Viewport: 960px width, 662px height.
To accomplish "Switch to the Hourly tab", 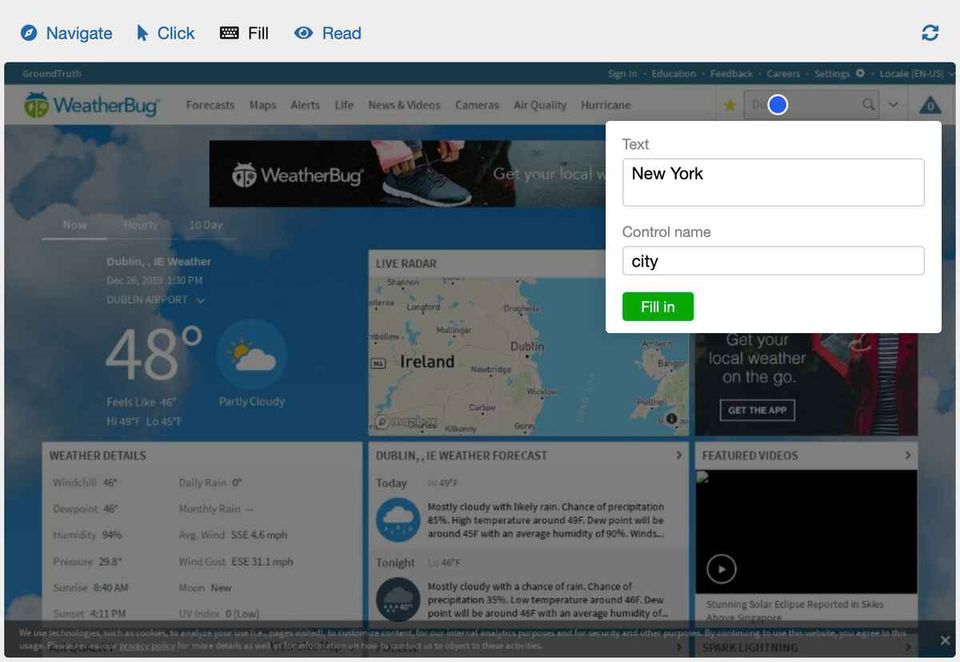I will (140, 225).
